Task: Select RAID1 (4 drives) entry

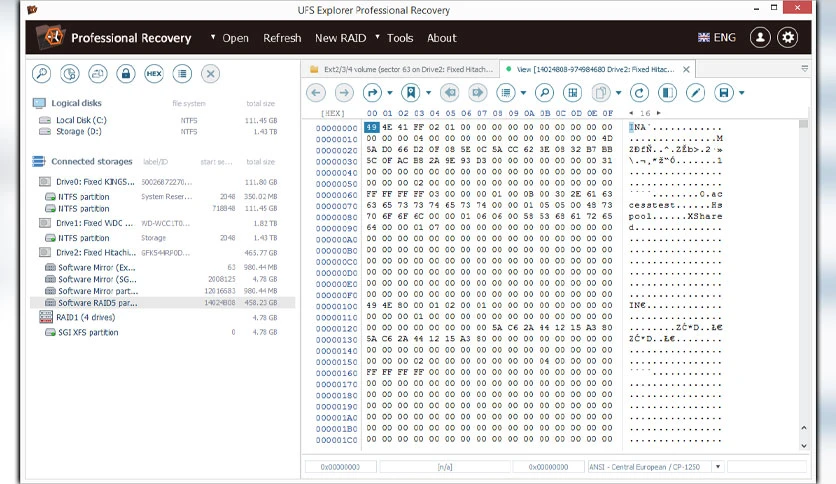Action: pyautogui.click(x=85, y=317)
